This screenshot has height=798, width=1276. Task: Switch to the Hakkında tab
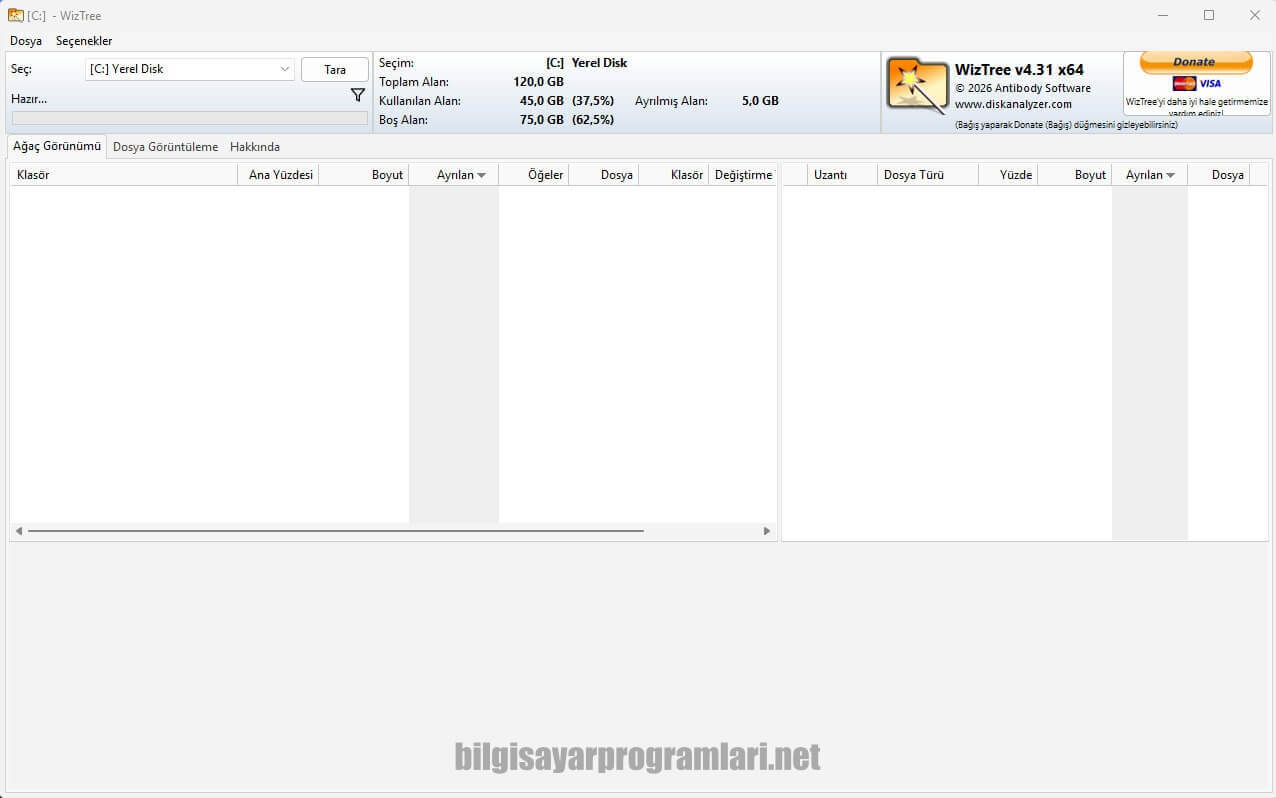[255, 147]
